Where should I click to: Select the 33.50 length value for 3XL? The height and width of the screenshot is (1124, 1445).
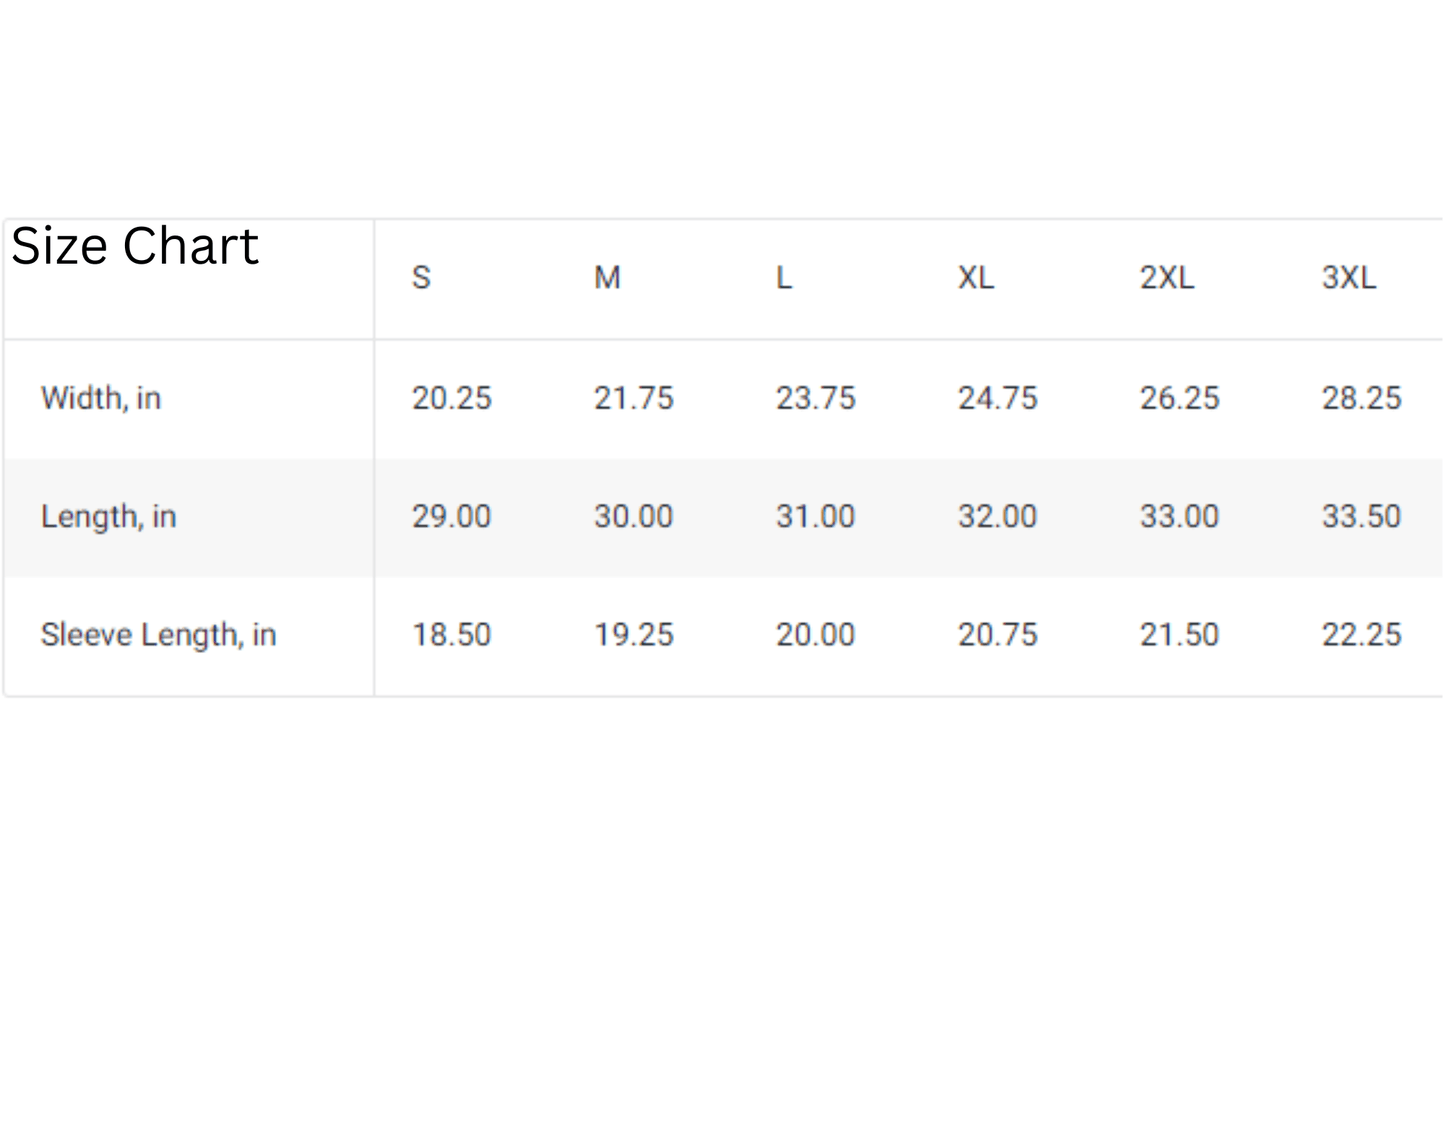tap(1362, 516)
